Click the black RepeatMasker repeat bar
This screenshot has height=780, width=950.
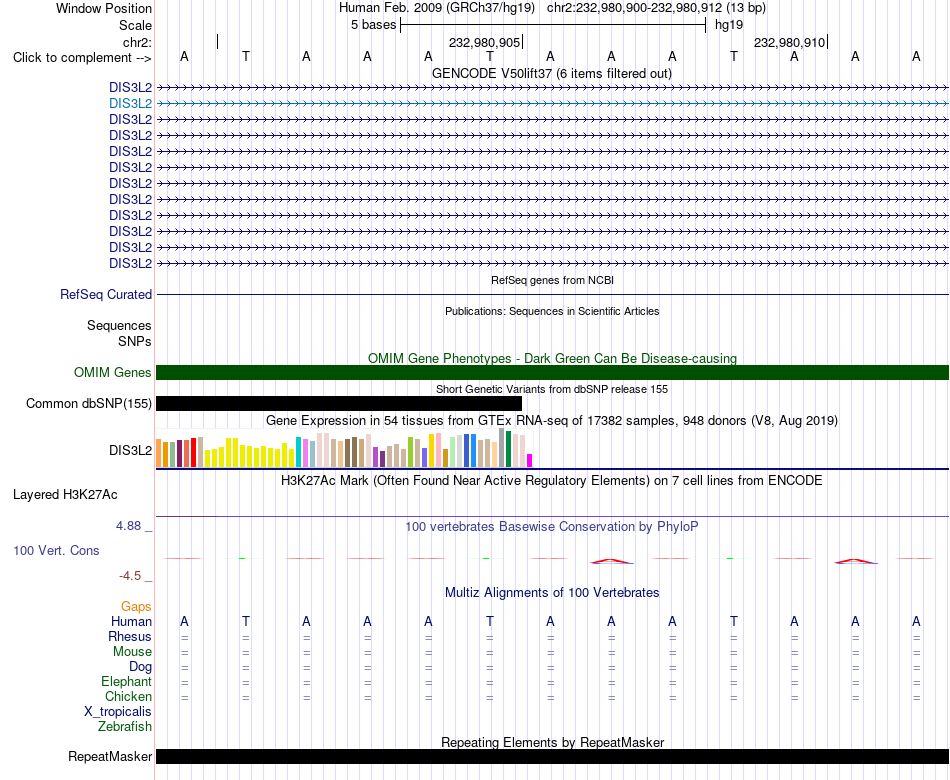tap(552, 756)
